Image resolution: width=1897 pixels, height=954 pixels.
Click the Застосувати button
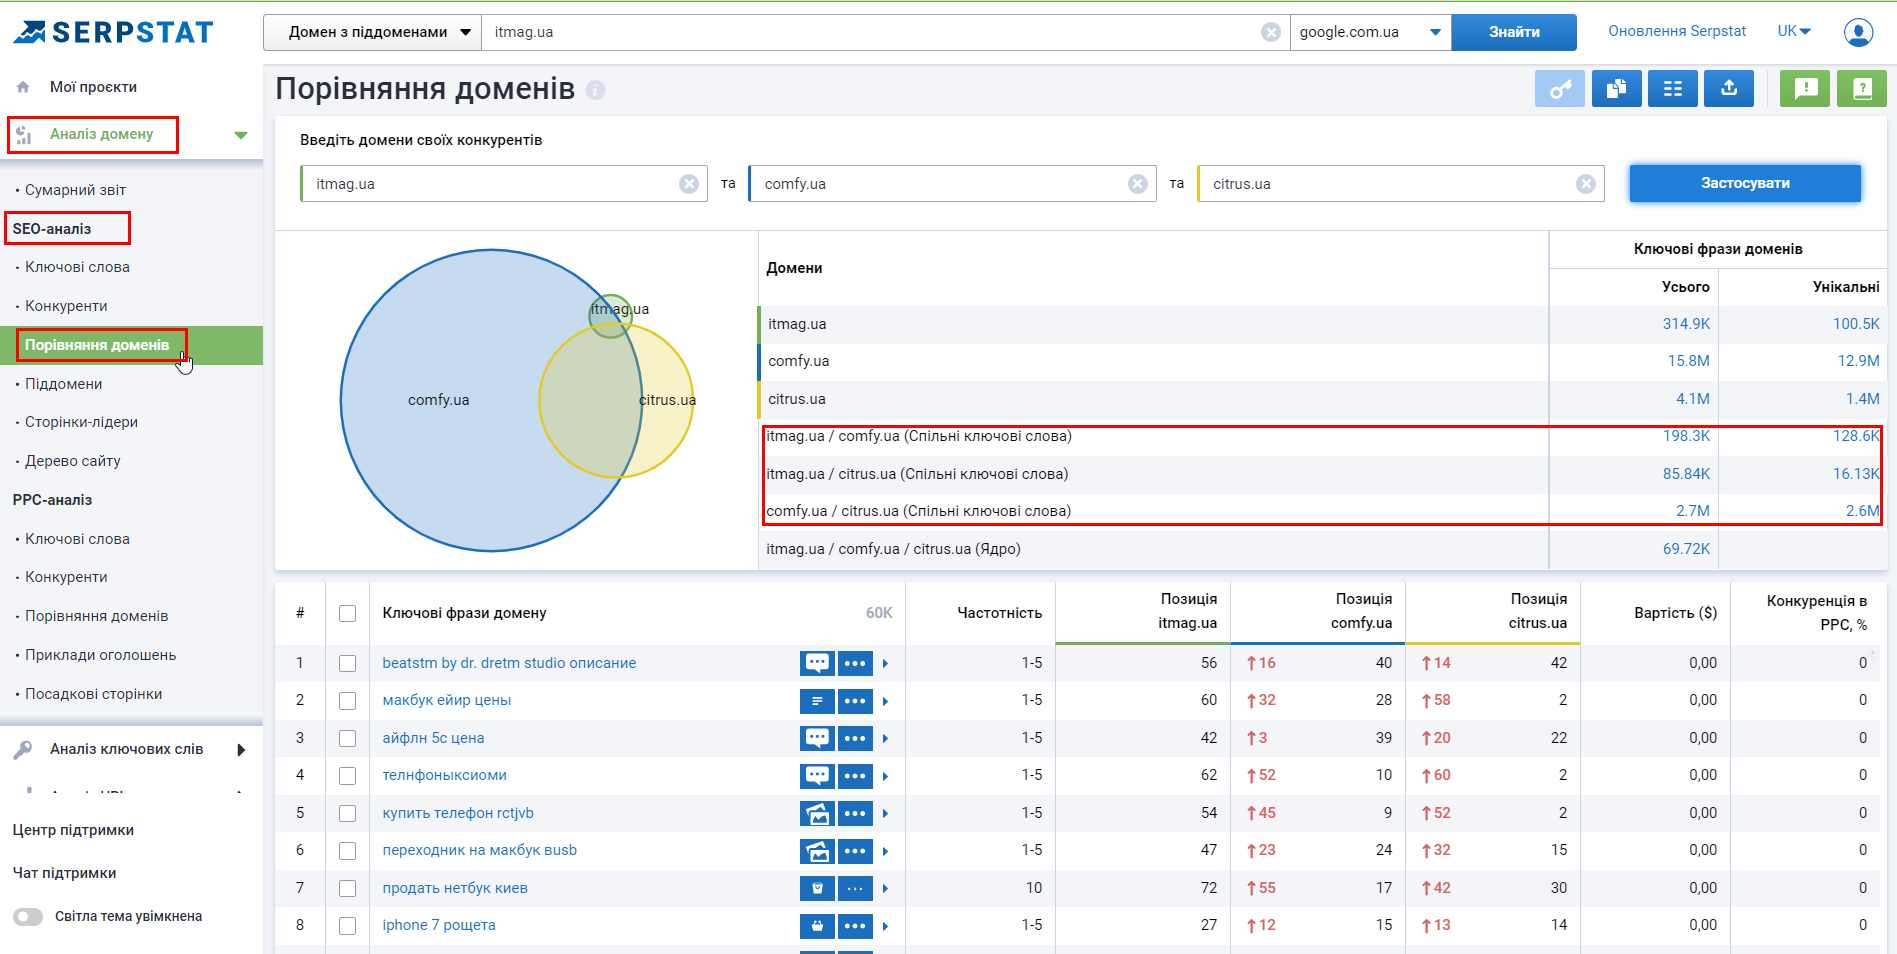click(1745, 183)
